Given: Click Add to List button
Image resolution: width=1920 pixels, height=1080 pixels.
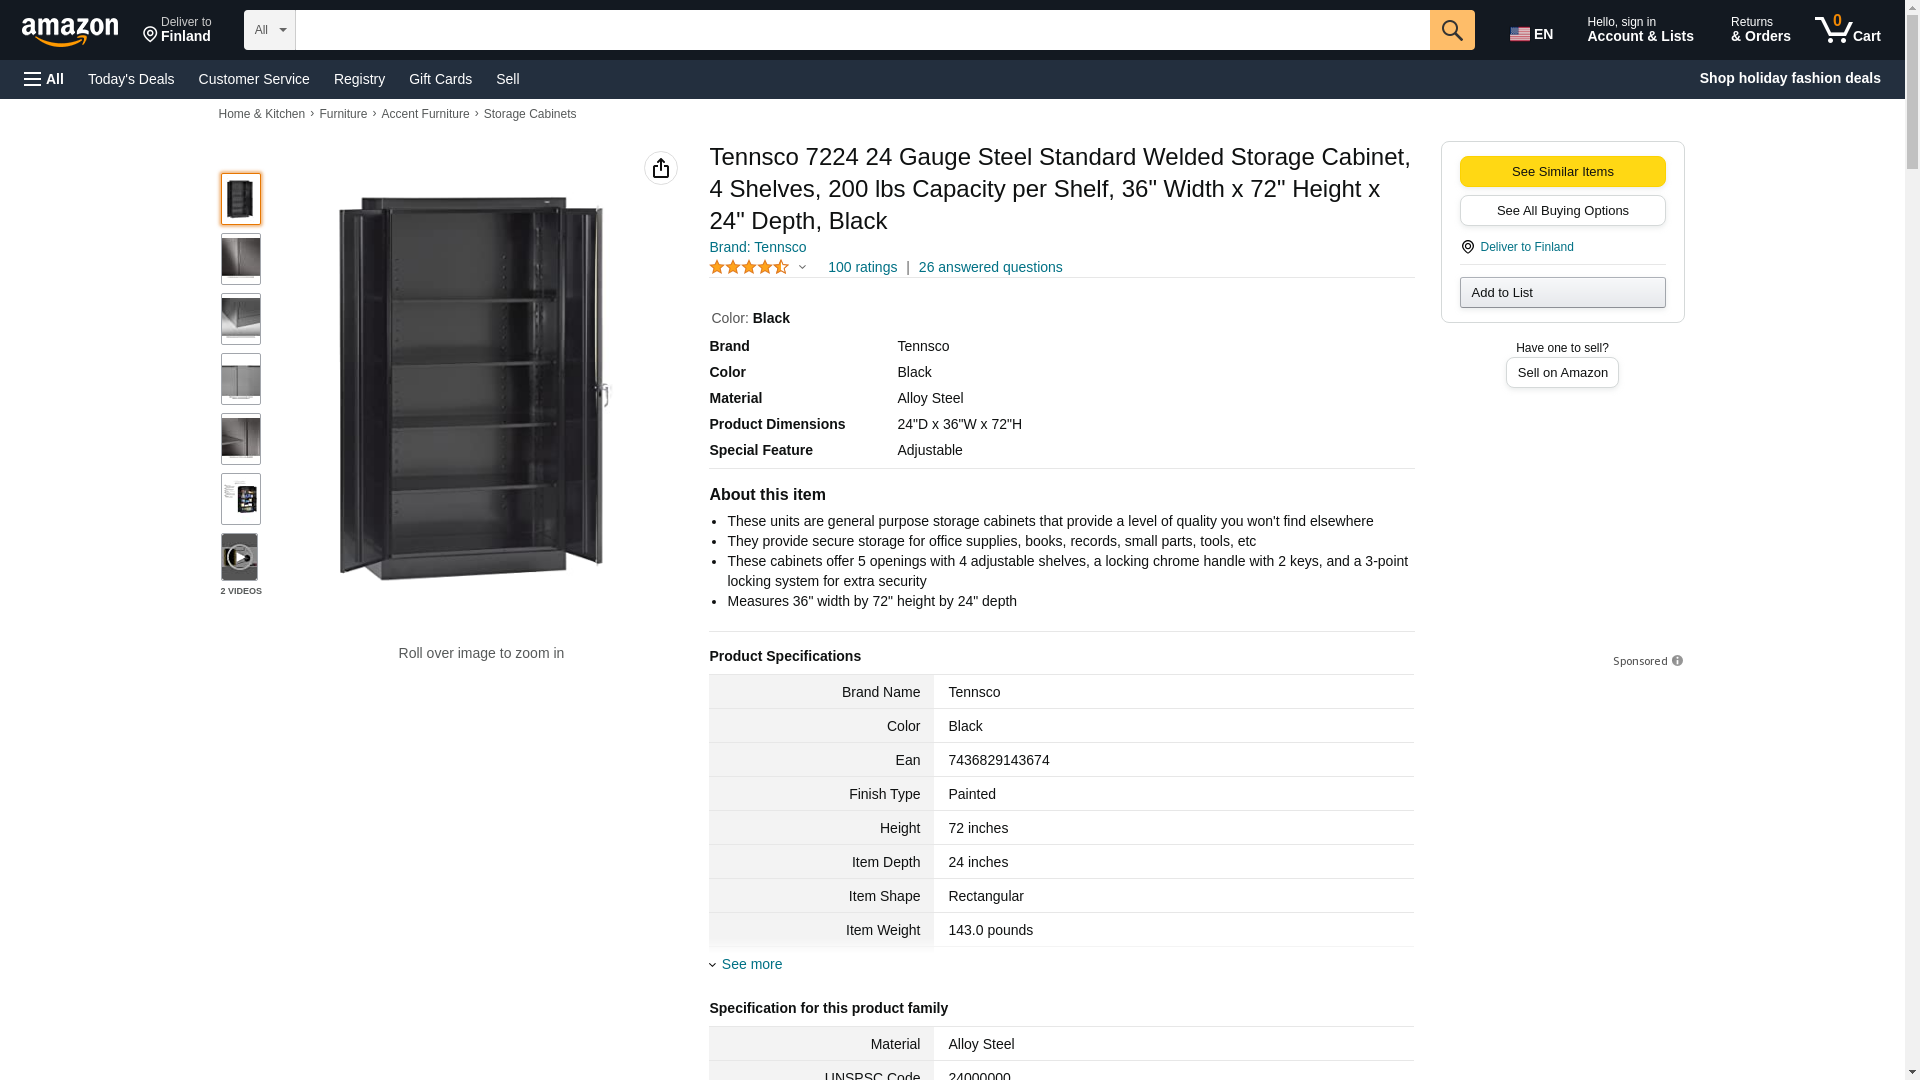Looking at the screenshot, I should [1562, 292].
